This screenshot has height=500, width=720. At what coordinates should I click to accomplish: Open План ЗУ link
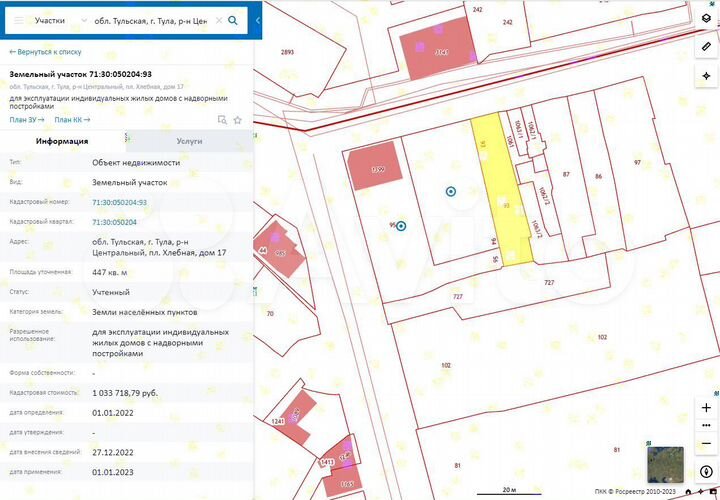point(27,120)
